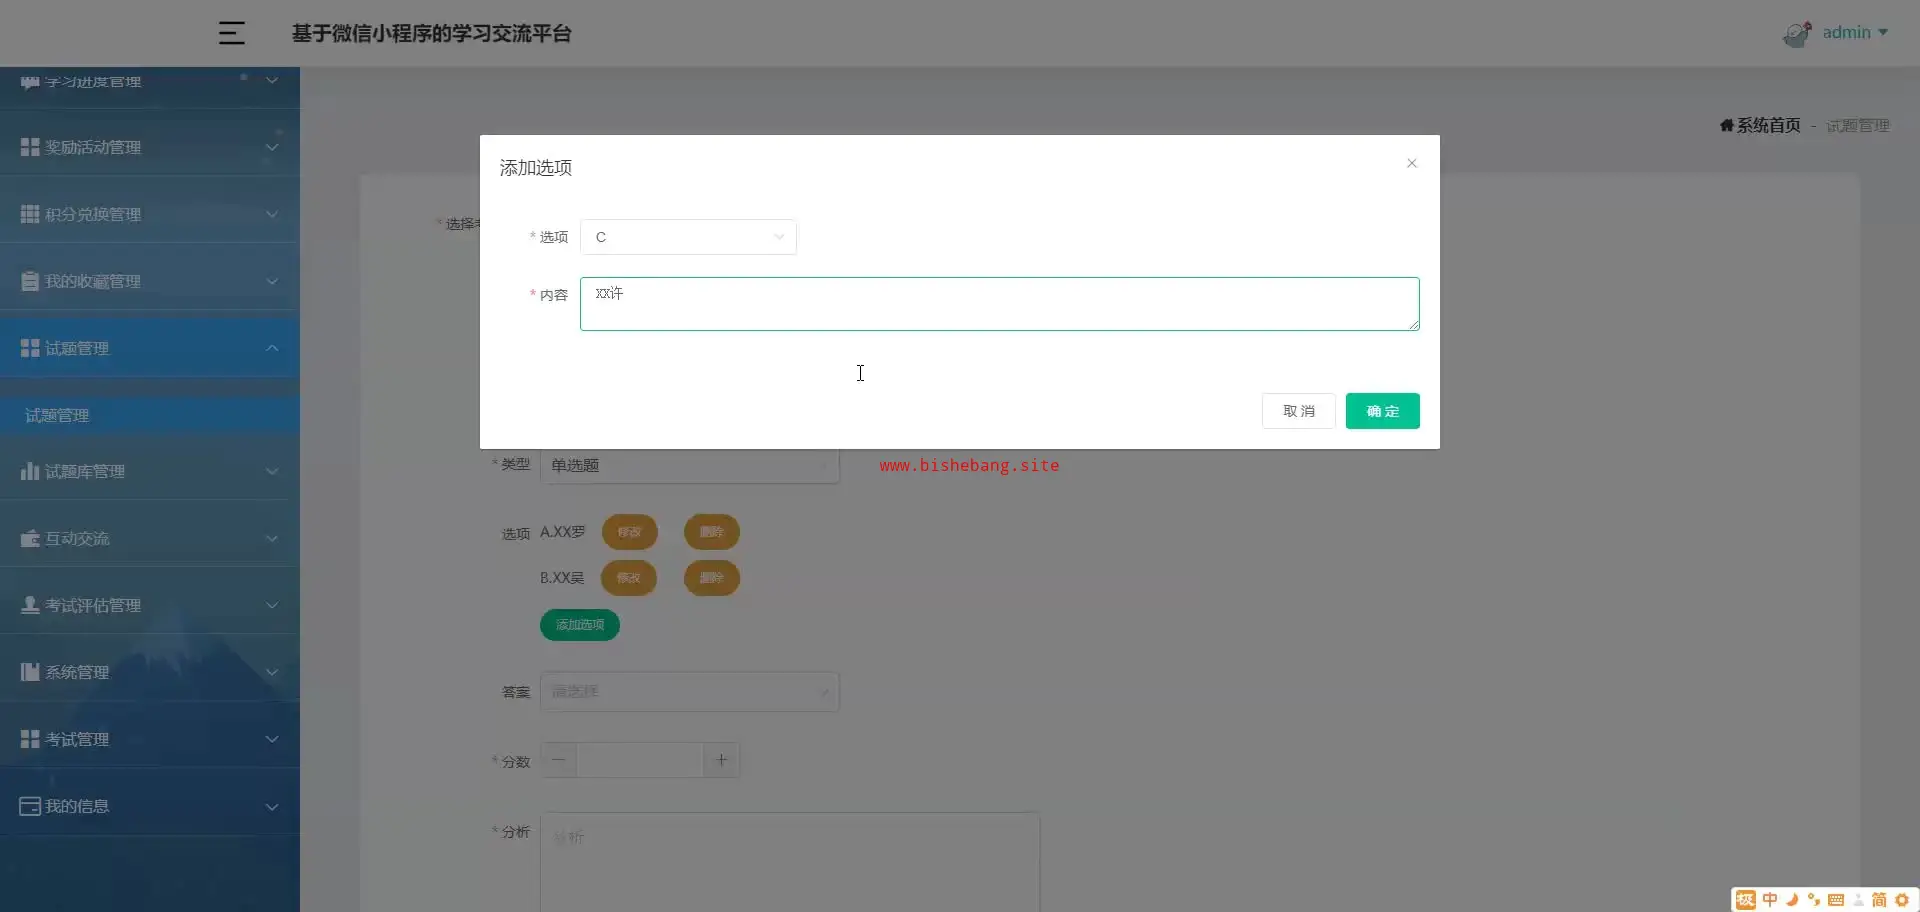This screenshot has width=1920, height=912.
Task: Close the 添加选项 dialog
Action: tap(1412, 163)
